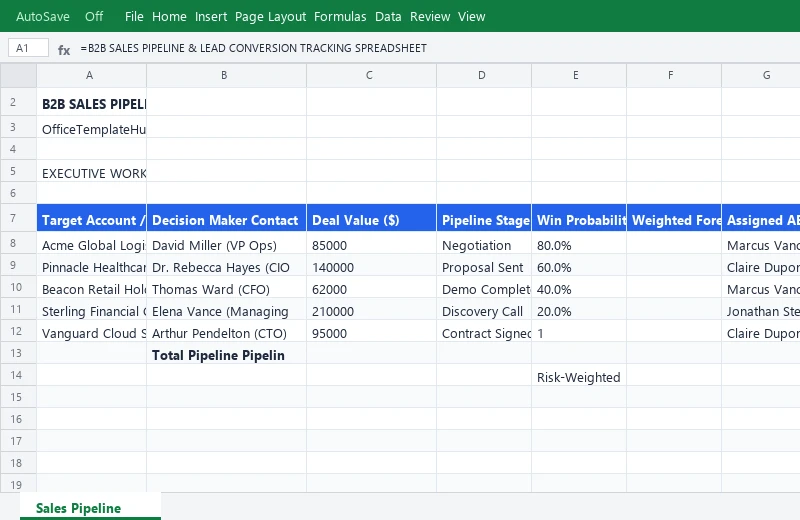Click the fx insert function icon
Screen dimensions: 800x520
64,49
